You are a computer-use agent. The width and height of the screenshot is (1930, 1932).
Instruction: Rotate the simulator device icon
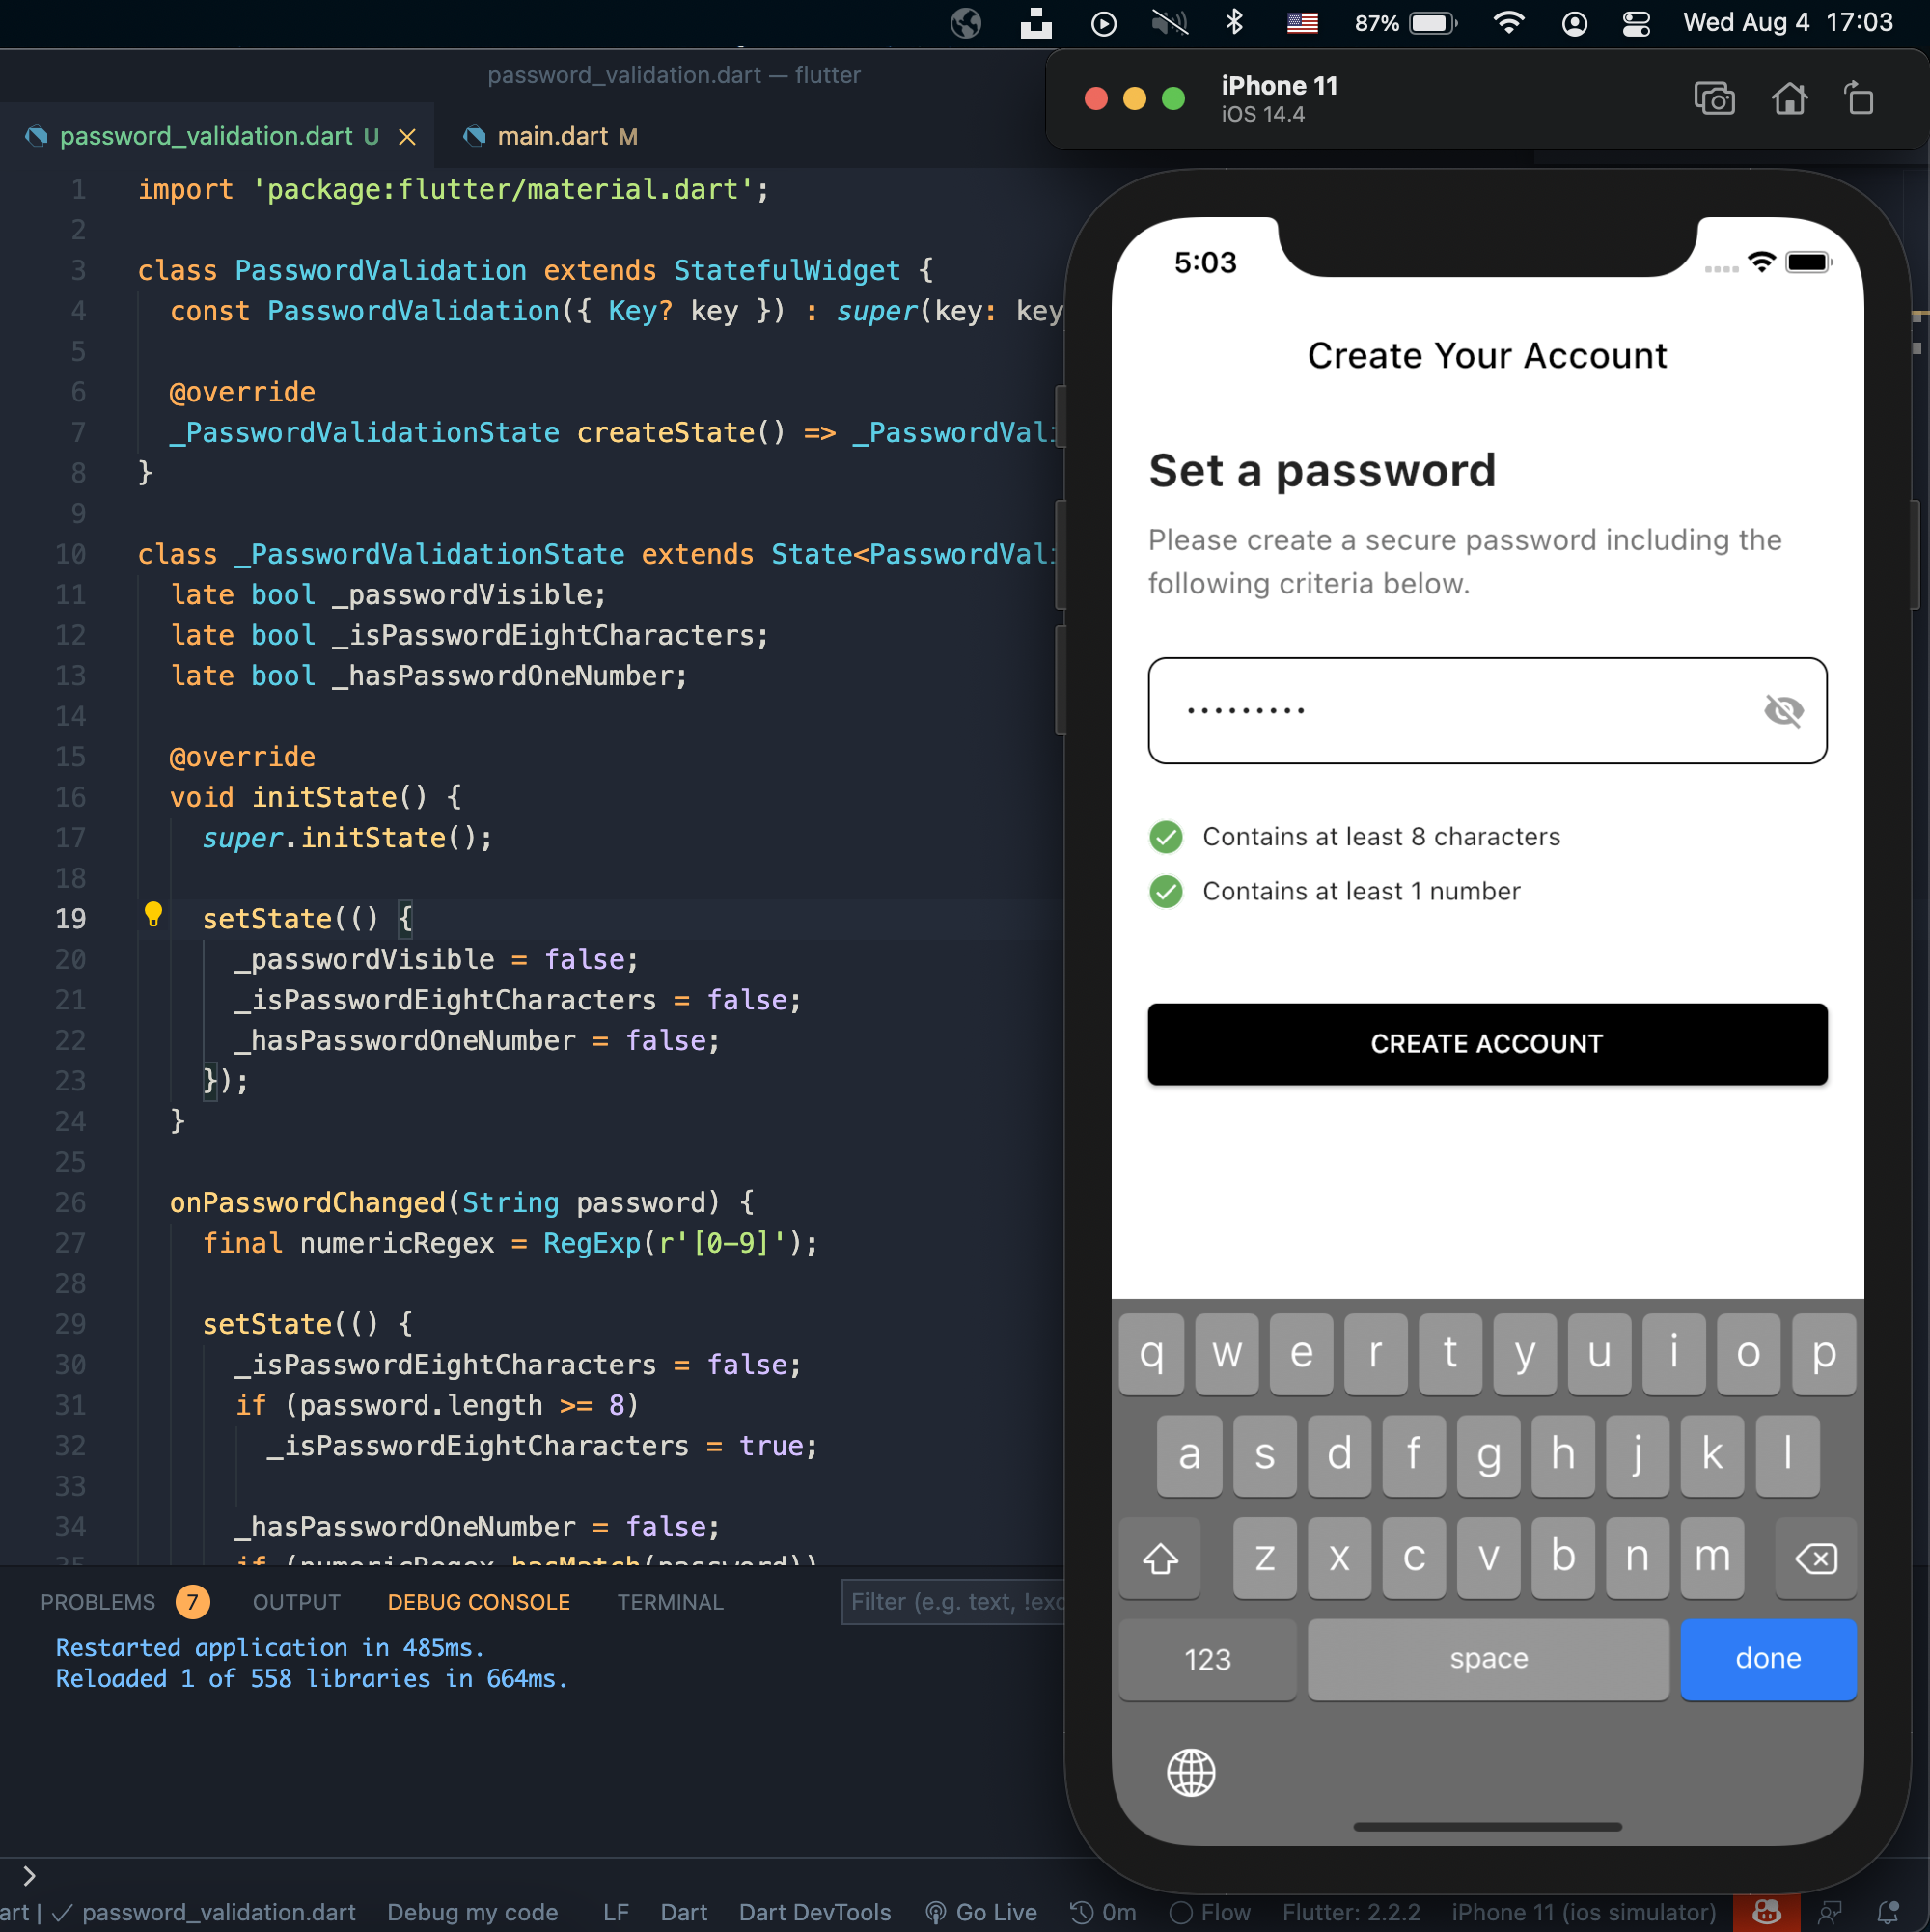pyautogui.click(x=1859, y=99)
